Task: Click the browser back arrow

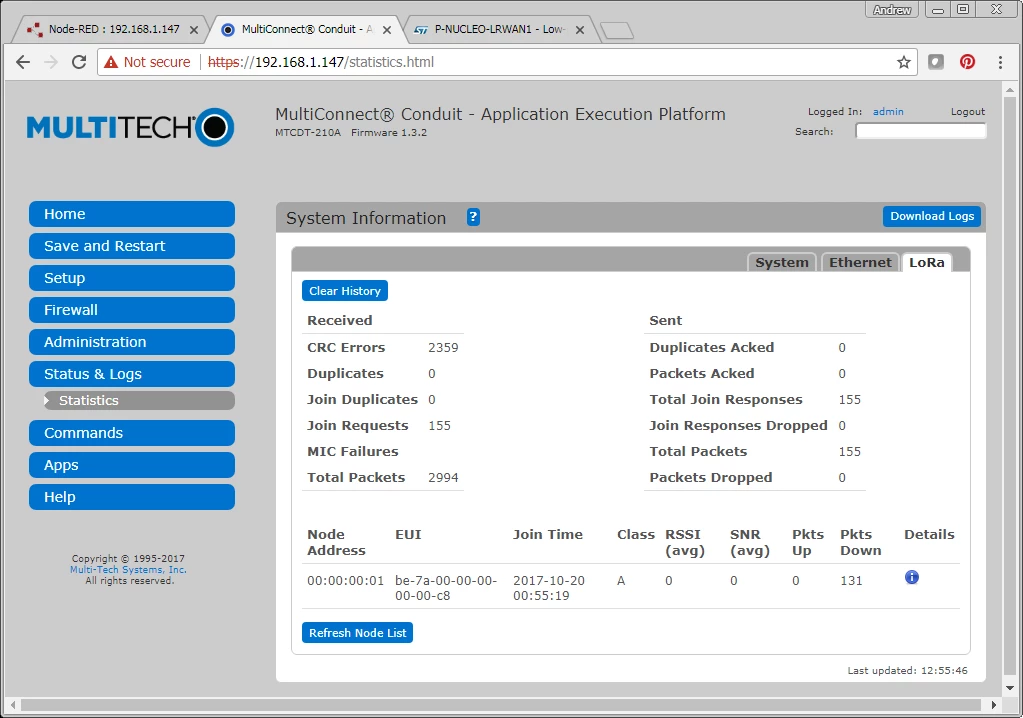Action: pos(23,62)
